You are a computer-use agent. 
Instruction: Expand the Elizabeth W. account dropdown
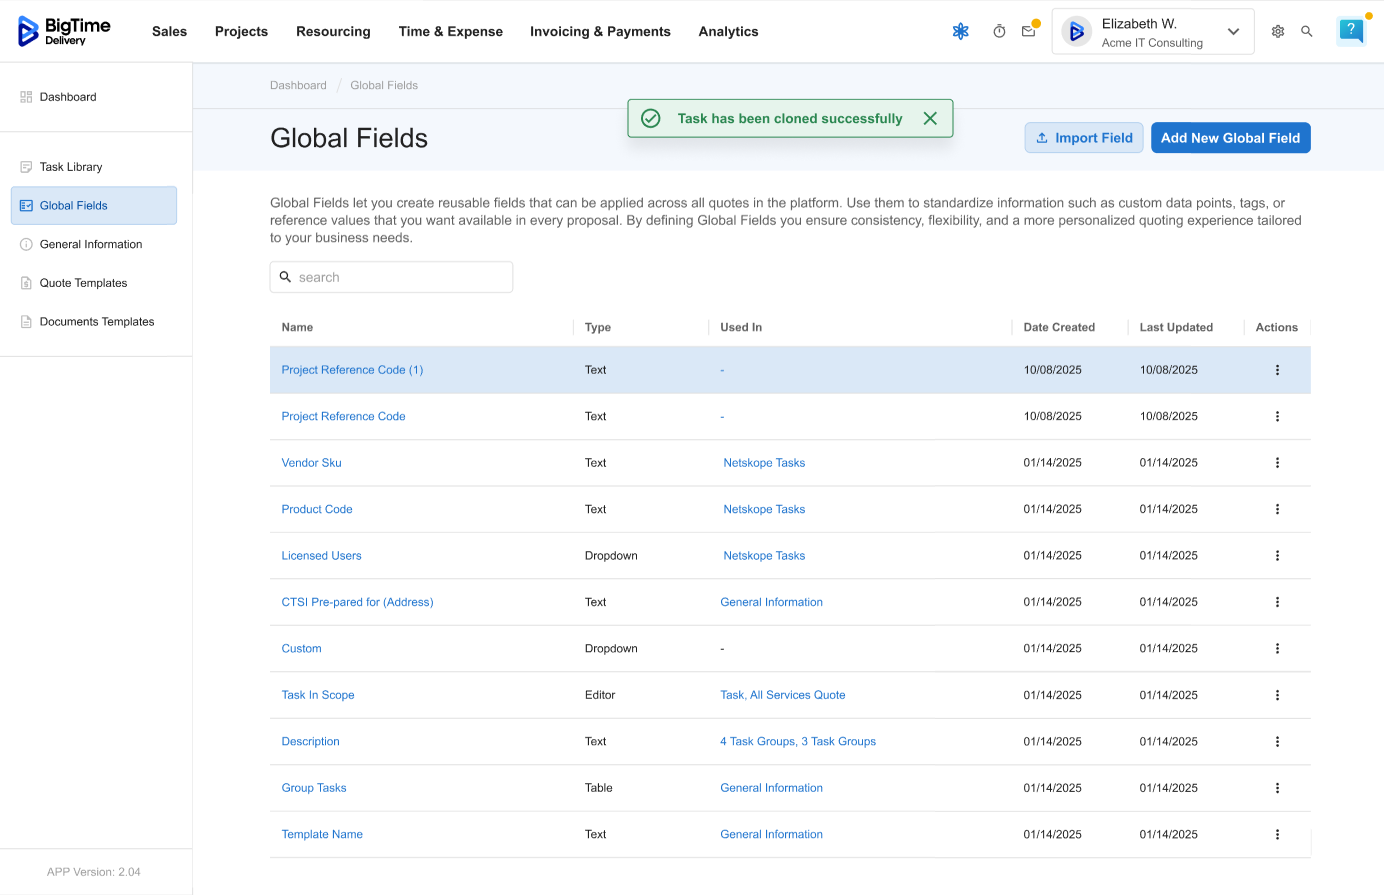(1233, 32)
